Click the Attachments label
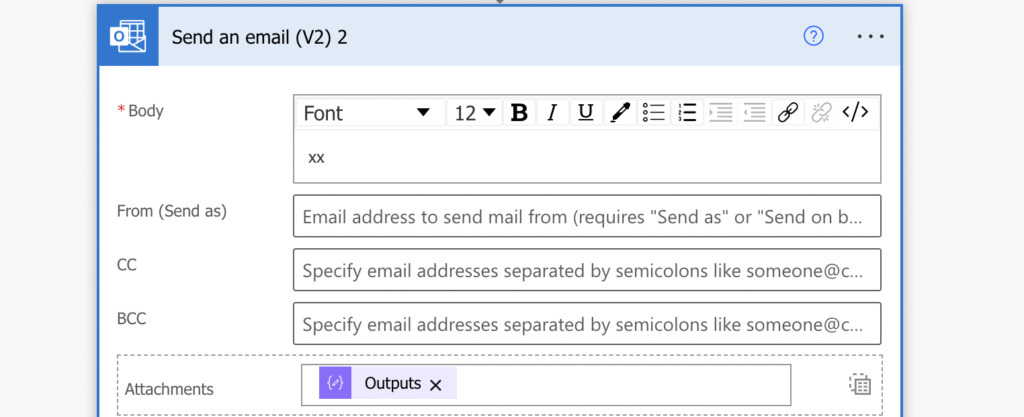 pyautogui.click(x=169, y=390)
